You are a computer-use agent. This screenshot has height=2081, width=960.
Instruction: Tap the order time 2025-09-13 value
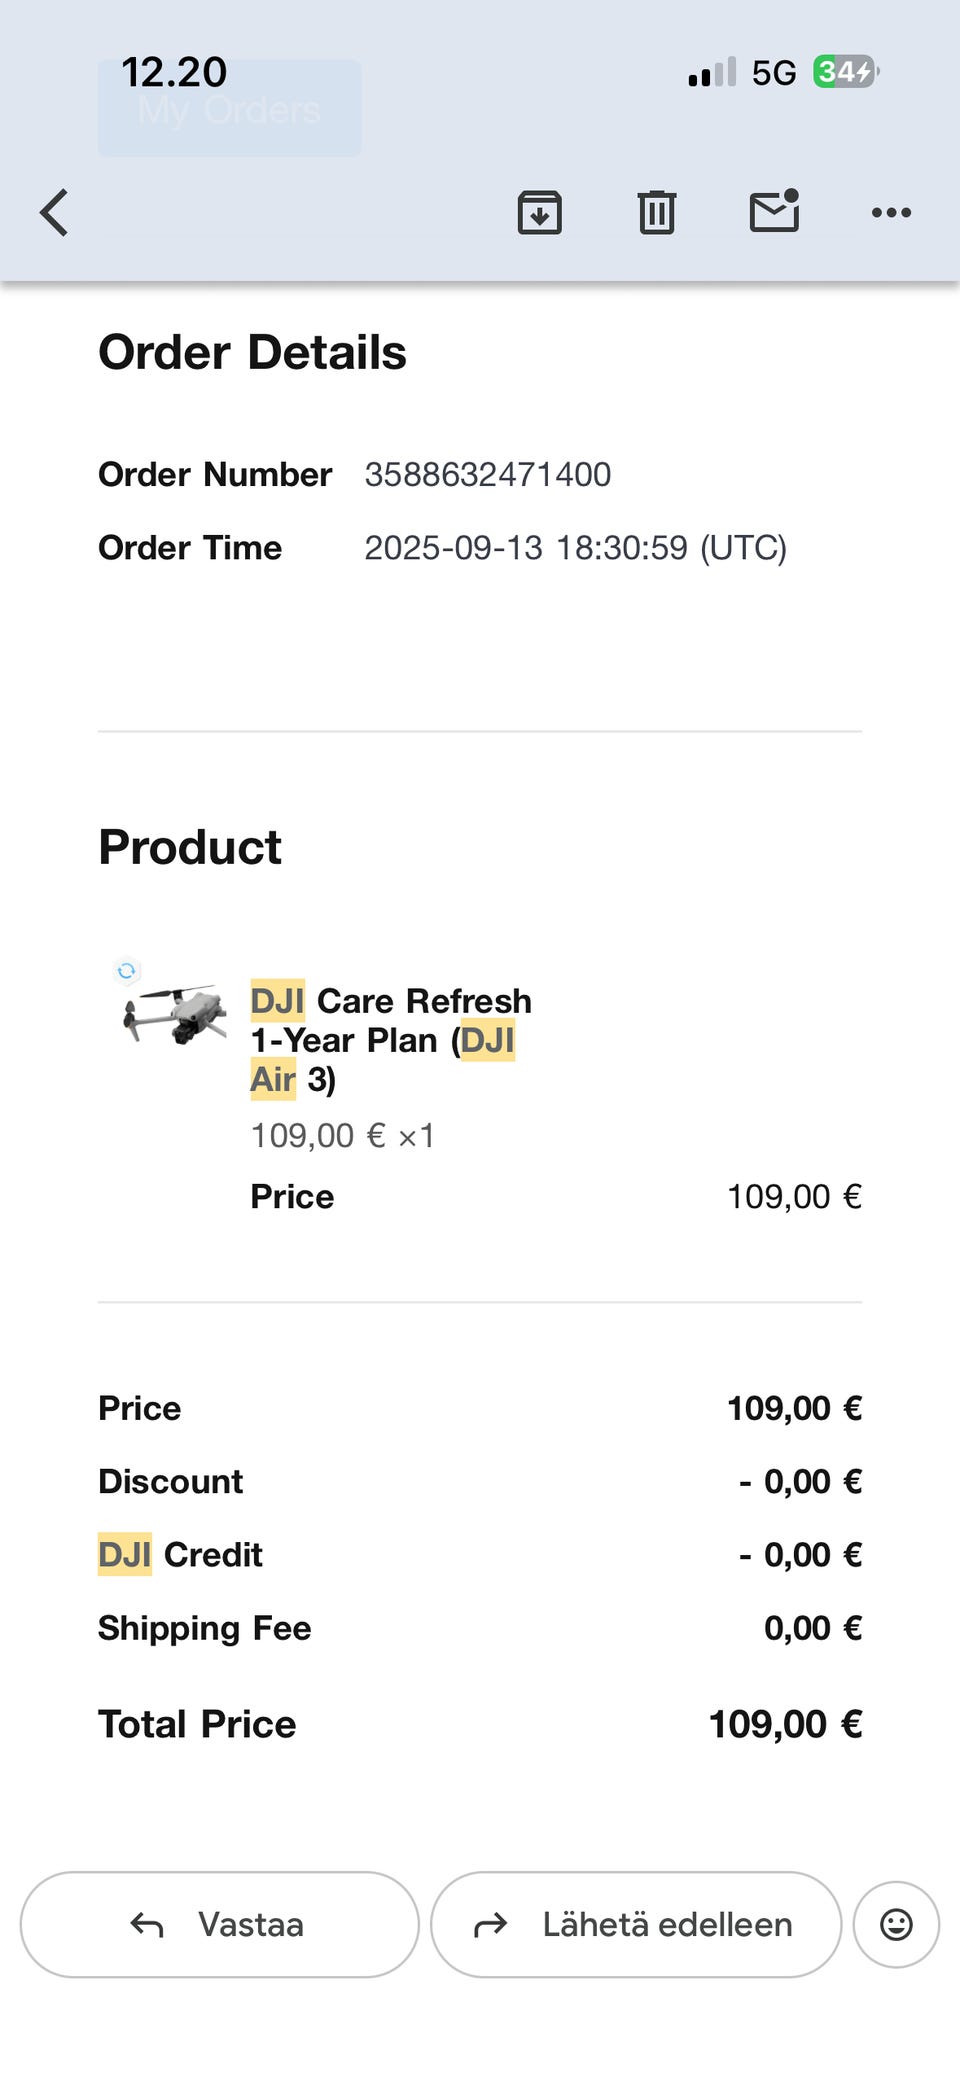click(575, 548)
